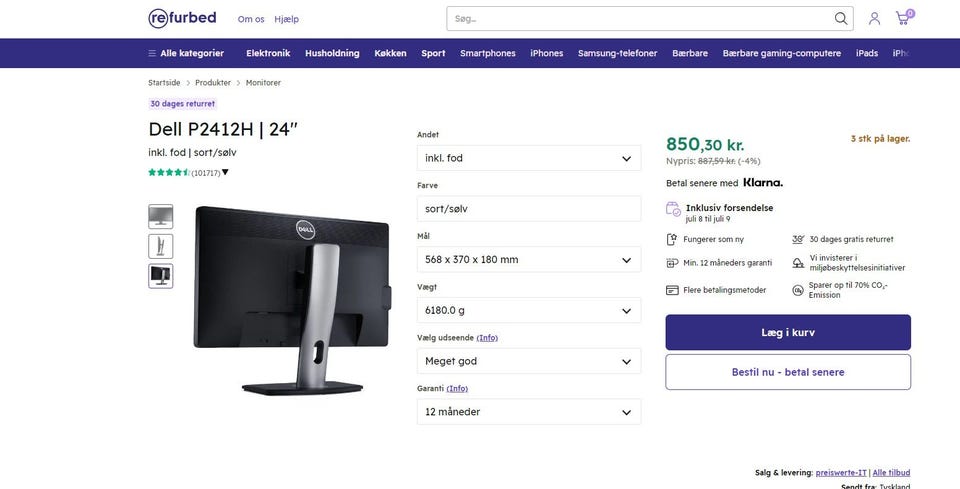Click the Inklusiv forsendelse shipping icon
This screenshot has width=960, height=489.
[673, 209]
